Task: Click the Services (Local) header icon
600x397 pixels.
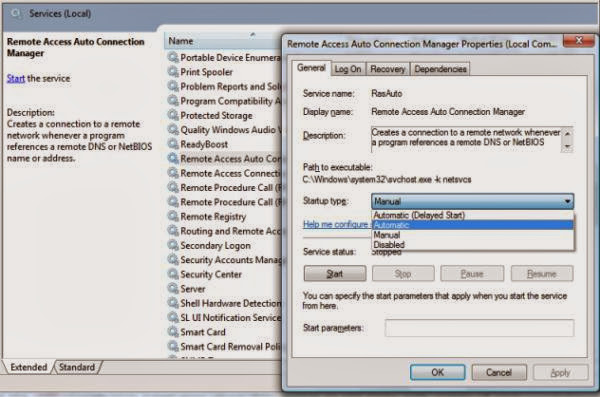Action: click(x=16, y=14)
